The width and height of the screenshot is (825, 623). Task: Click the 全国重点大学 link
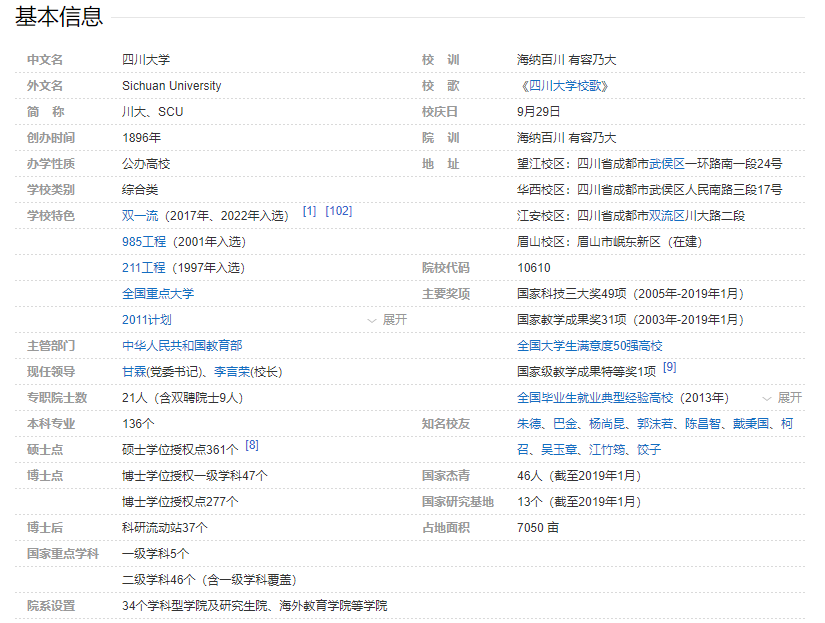click(158, 294)
